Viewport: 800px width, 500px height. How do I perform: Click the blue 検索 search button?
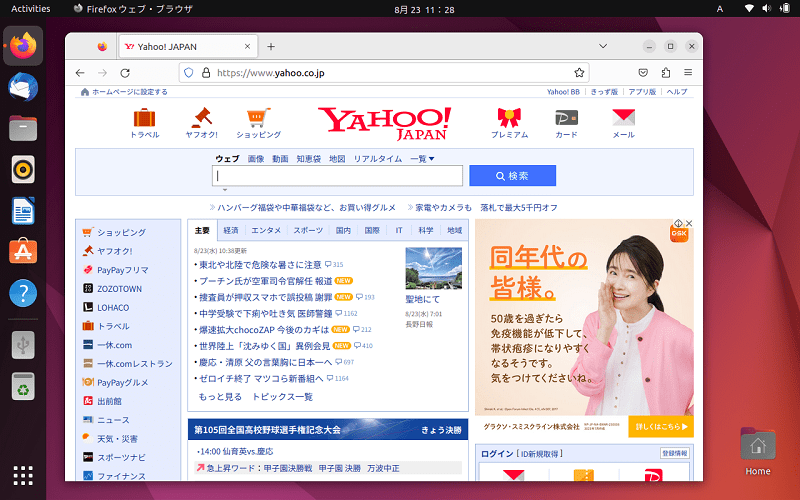click(512, 176)
